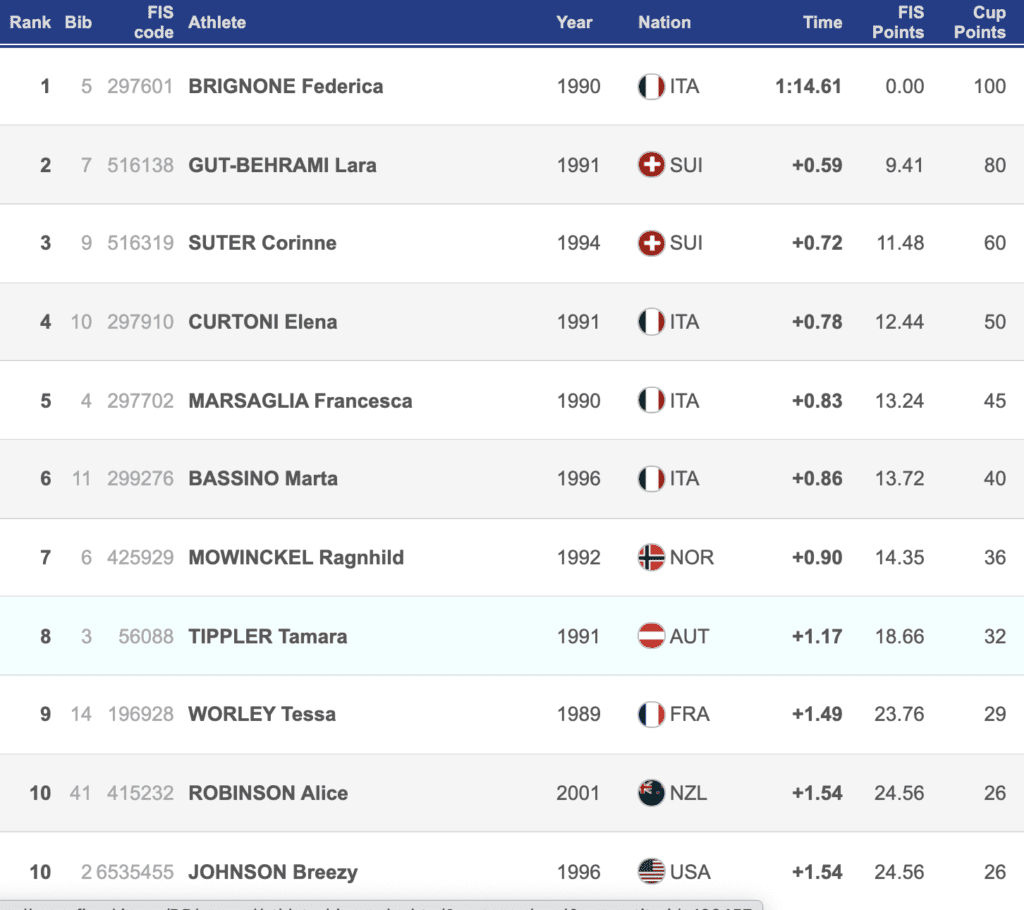Viewport: 1024px width, 910px height.
Task: Click the Rank column header
Action: coord(30,22)
